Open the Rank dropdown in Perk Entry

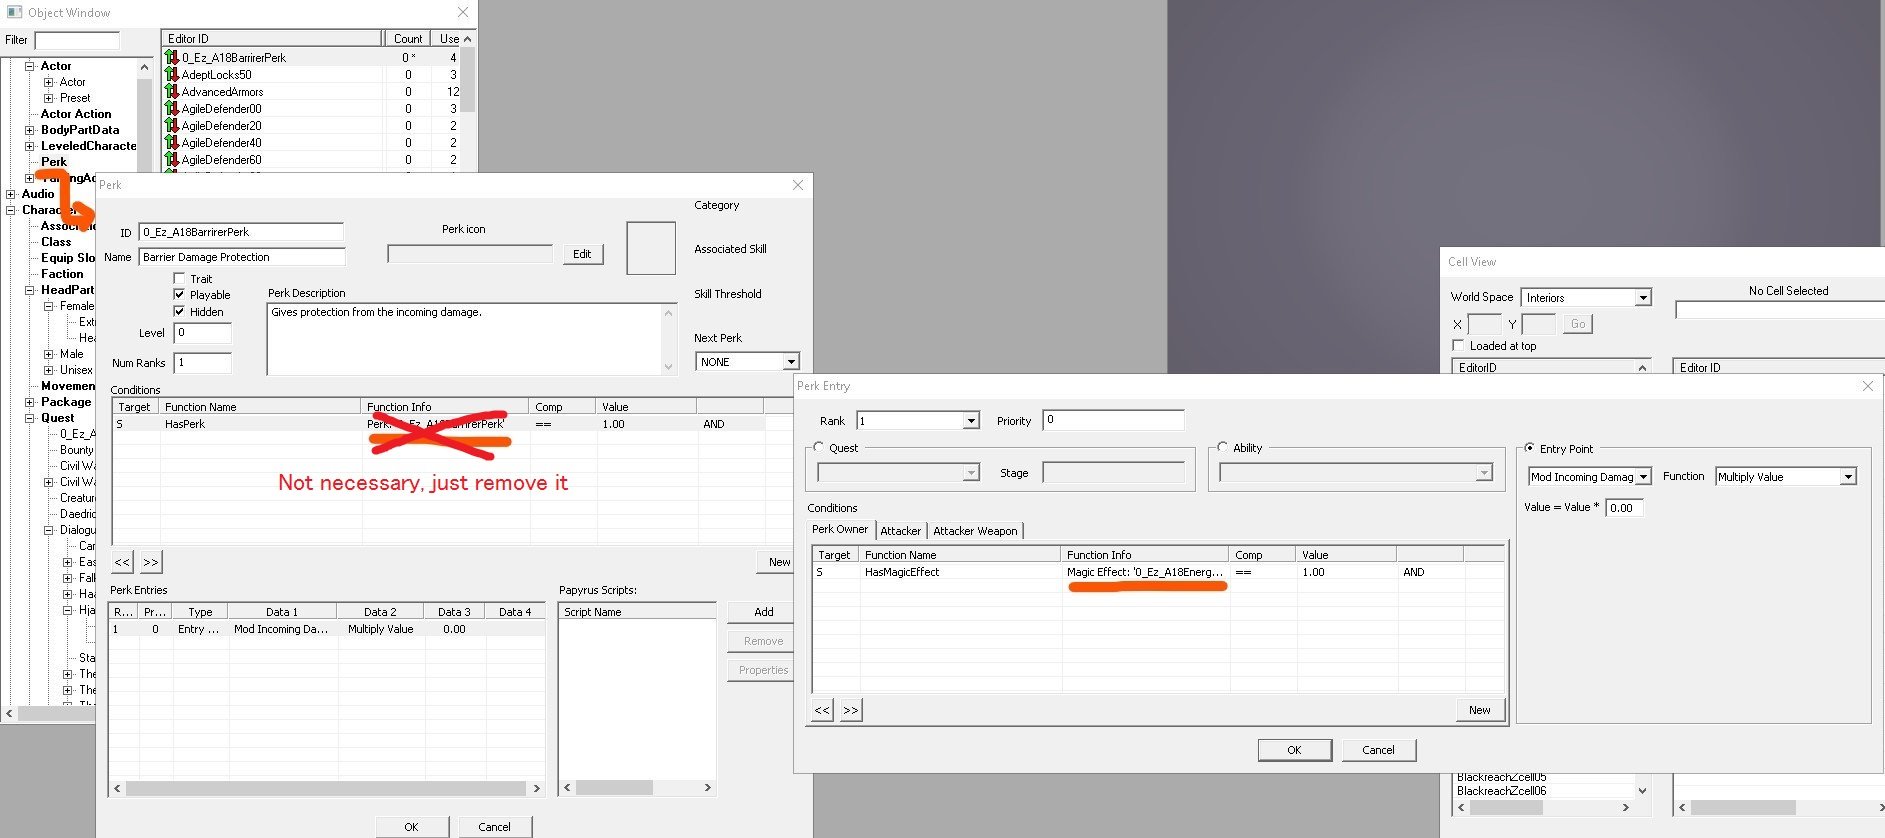pyautogui.click(x=971, y=421)
